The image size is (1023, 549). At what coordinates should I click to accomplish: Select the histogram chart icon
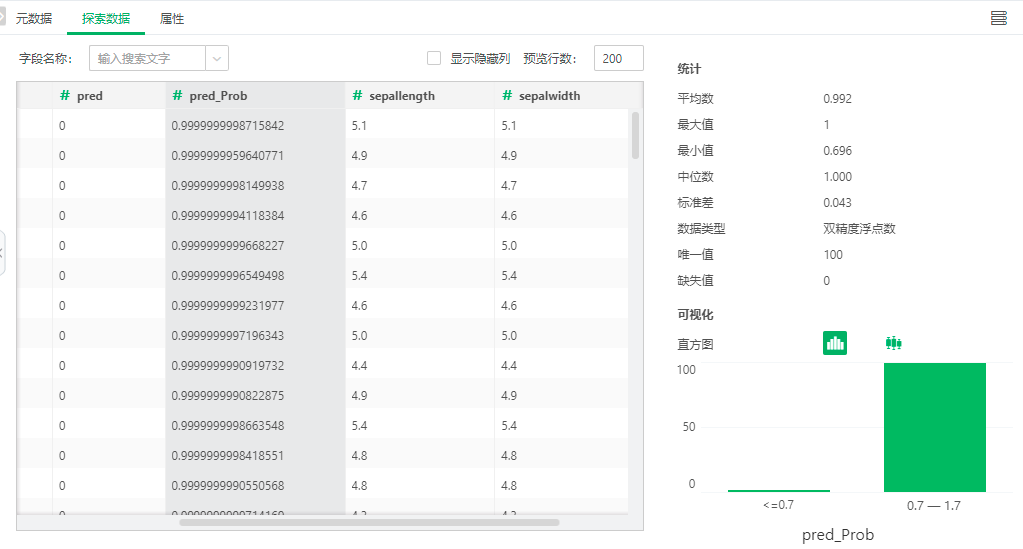(834, 343)
